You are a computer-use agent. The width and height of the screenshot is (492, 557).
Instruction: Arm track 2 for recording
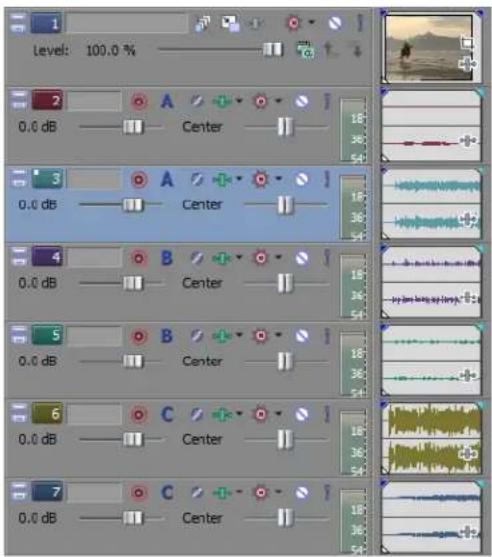[139, 102]
